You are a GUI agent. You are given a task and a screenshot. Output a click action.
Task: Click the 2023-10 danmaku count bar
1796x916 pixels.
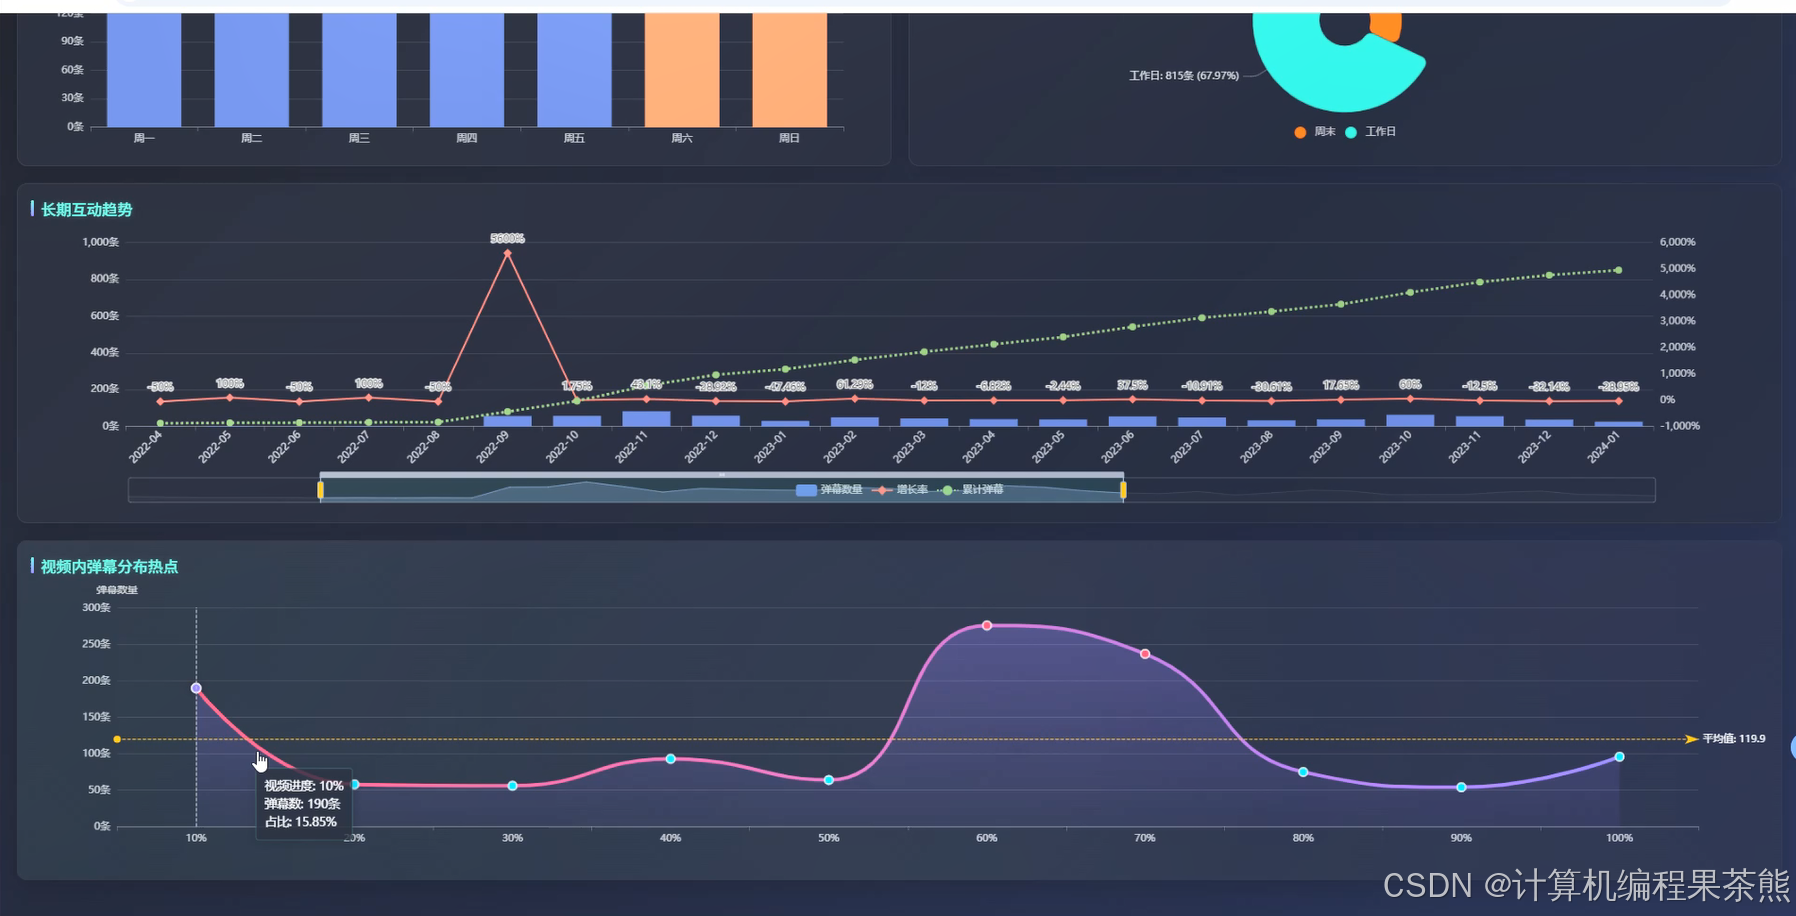[x=1410, y=421]
